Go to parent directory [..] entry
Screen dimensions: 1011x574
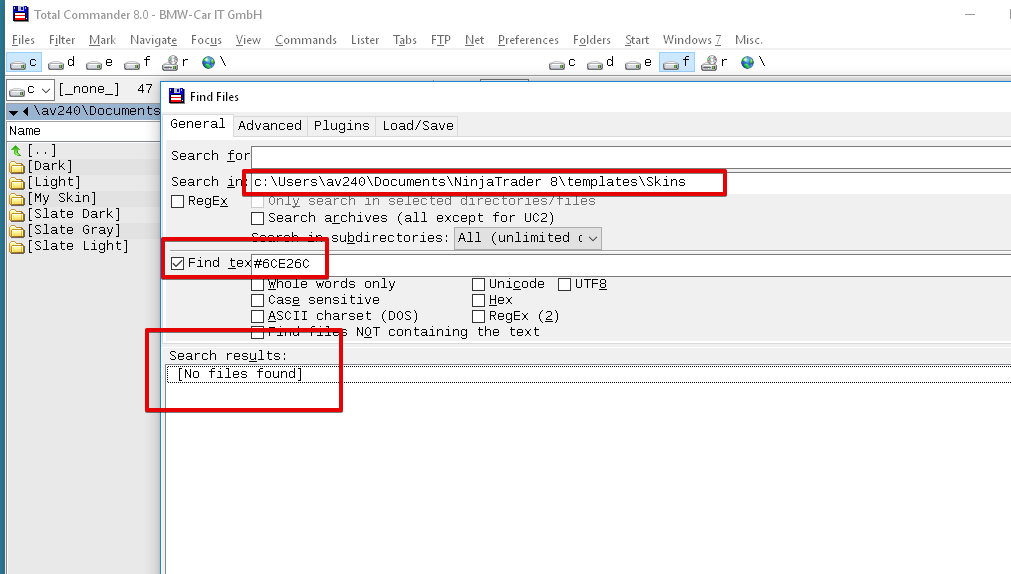[x=34, y=150]
